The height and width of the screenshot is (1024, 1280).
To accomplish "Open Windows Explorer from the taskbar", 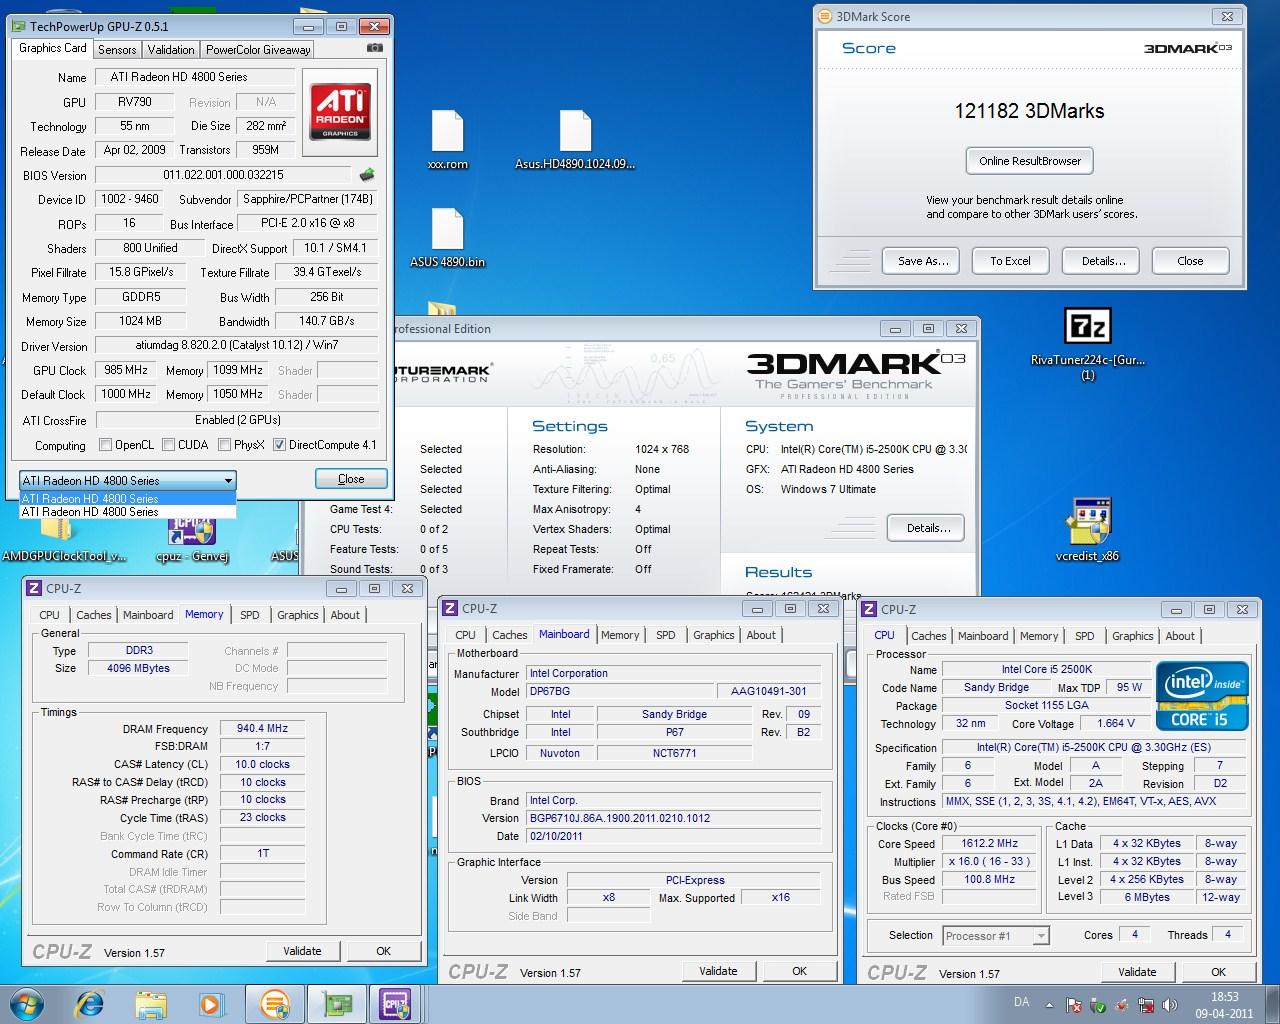I will click(151, 1003).
